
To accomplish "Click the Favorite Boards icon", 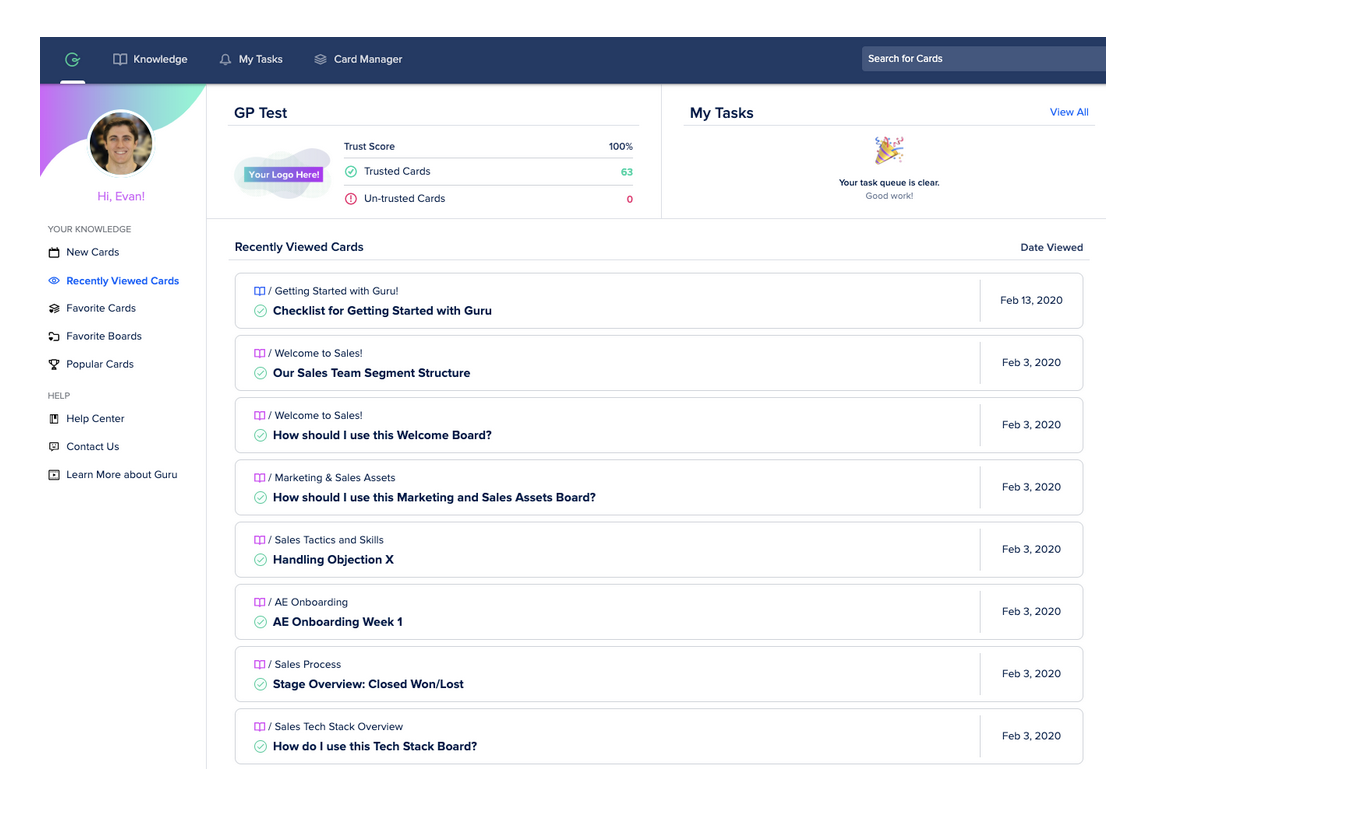I will click(54, 337).
